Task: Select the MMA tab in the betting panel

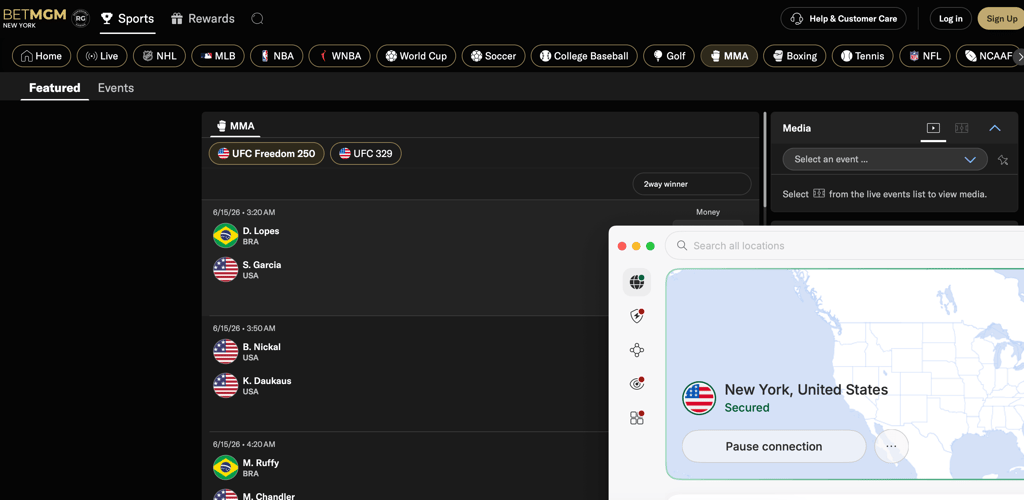Action: click(235, 126)
